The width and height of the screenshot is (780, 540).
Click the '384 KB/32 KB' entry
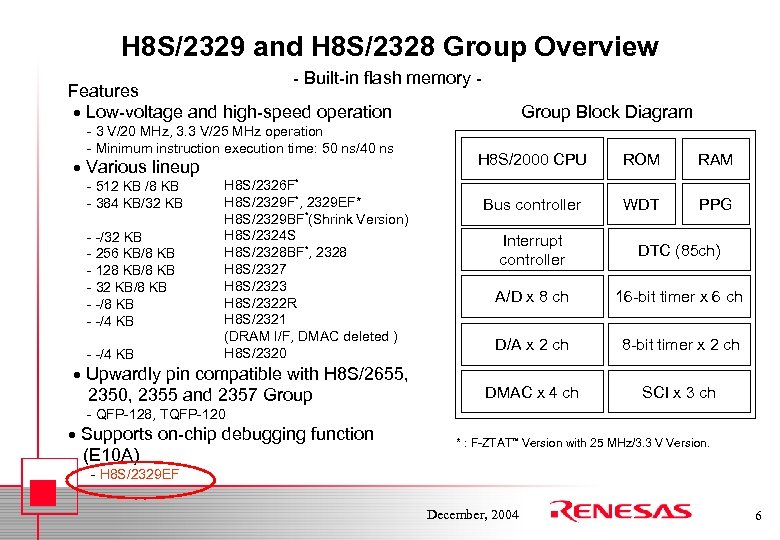tap(139, 203)
